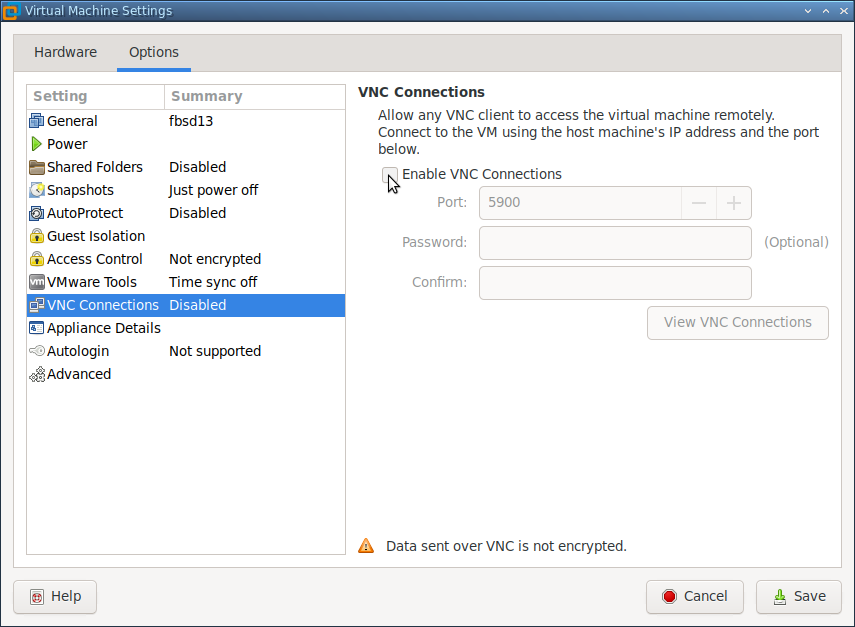Open Help for virtual machine settings
855x627 pixels.
click(x=54, y=596)
